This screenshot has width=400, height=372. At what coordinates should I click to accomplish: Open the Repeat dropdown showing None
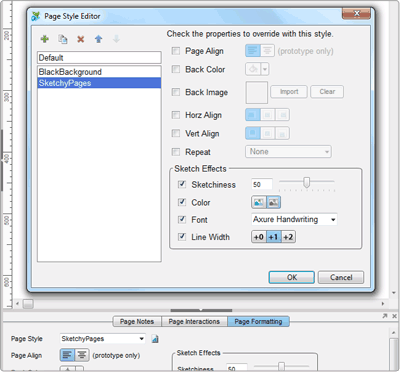point(288,152)
